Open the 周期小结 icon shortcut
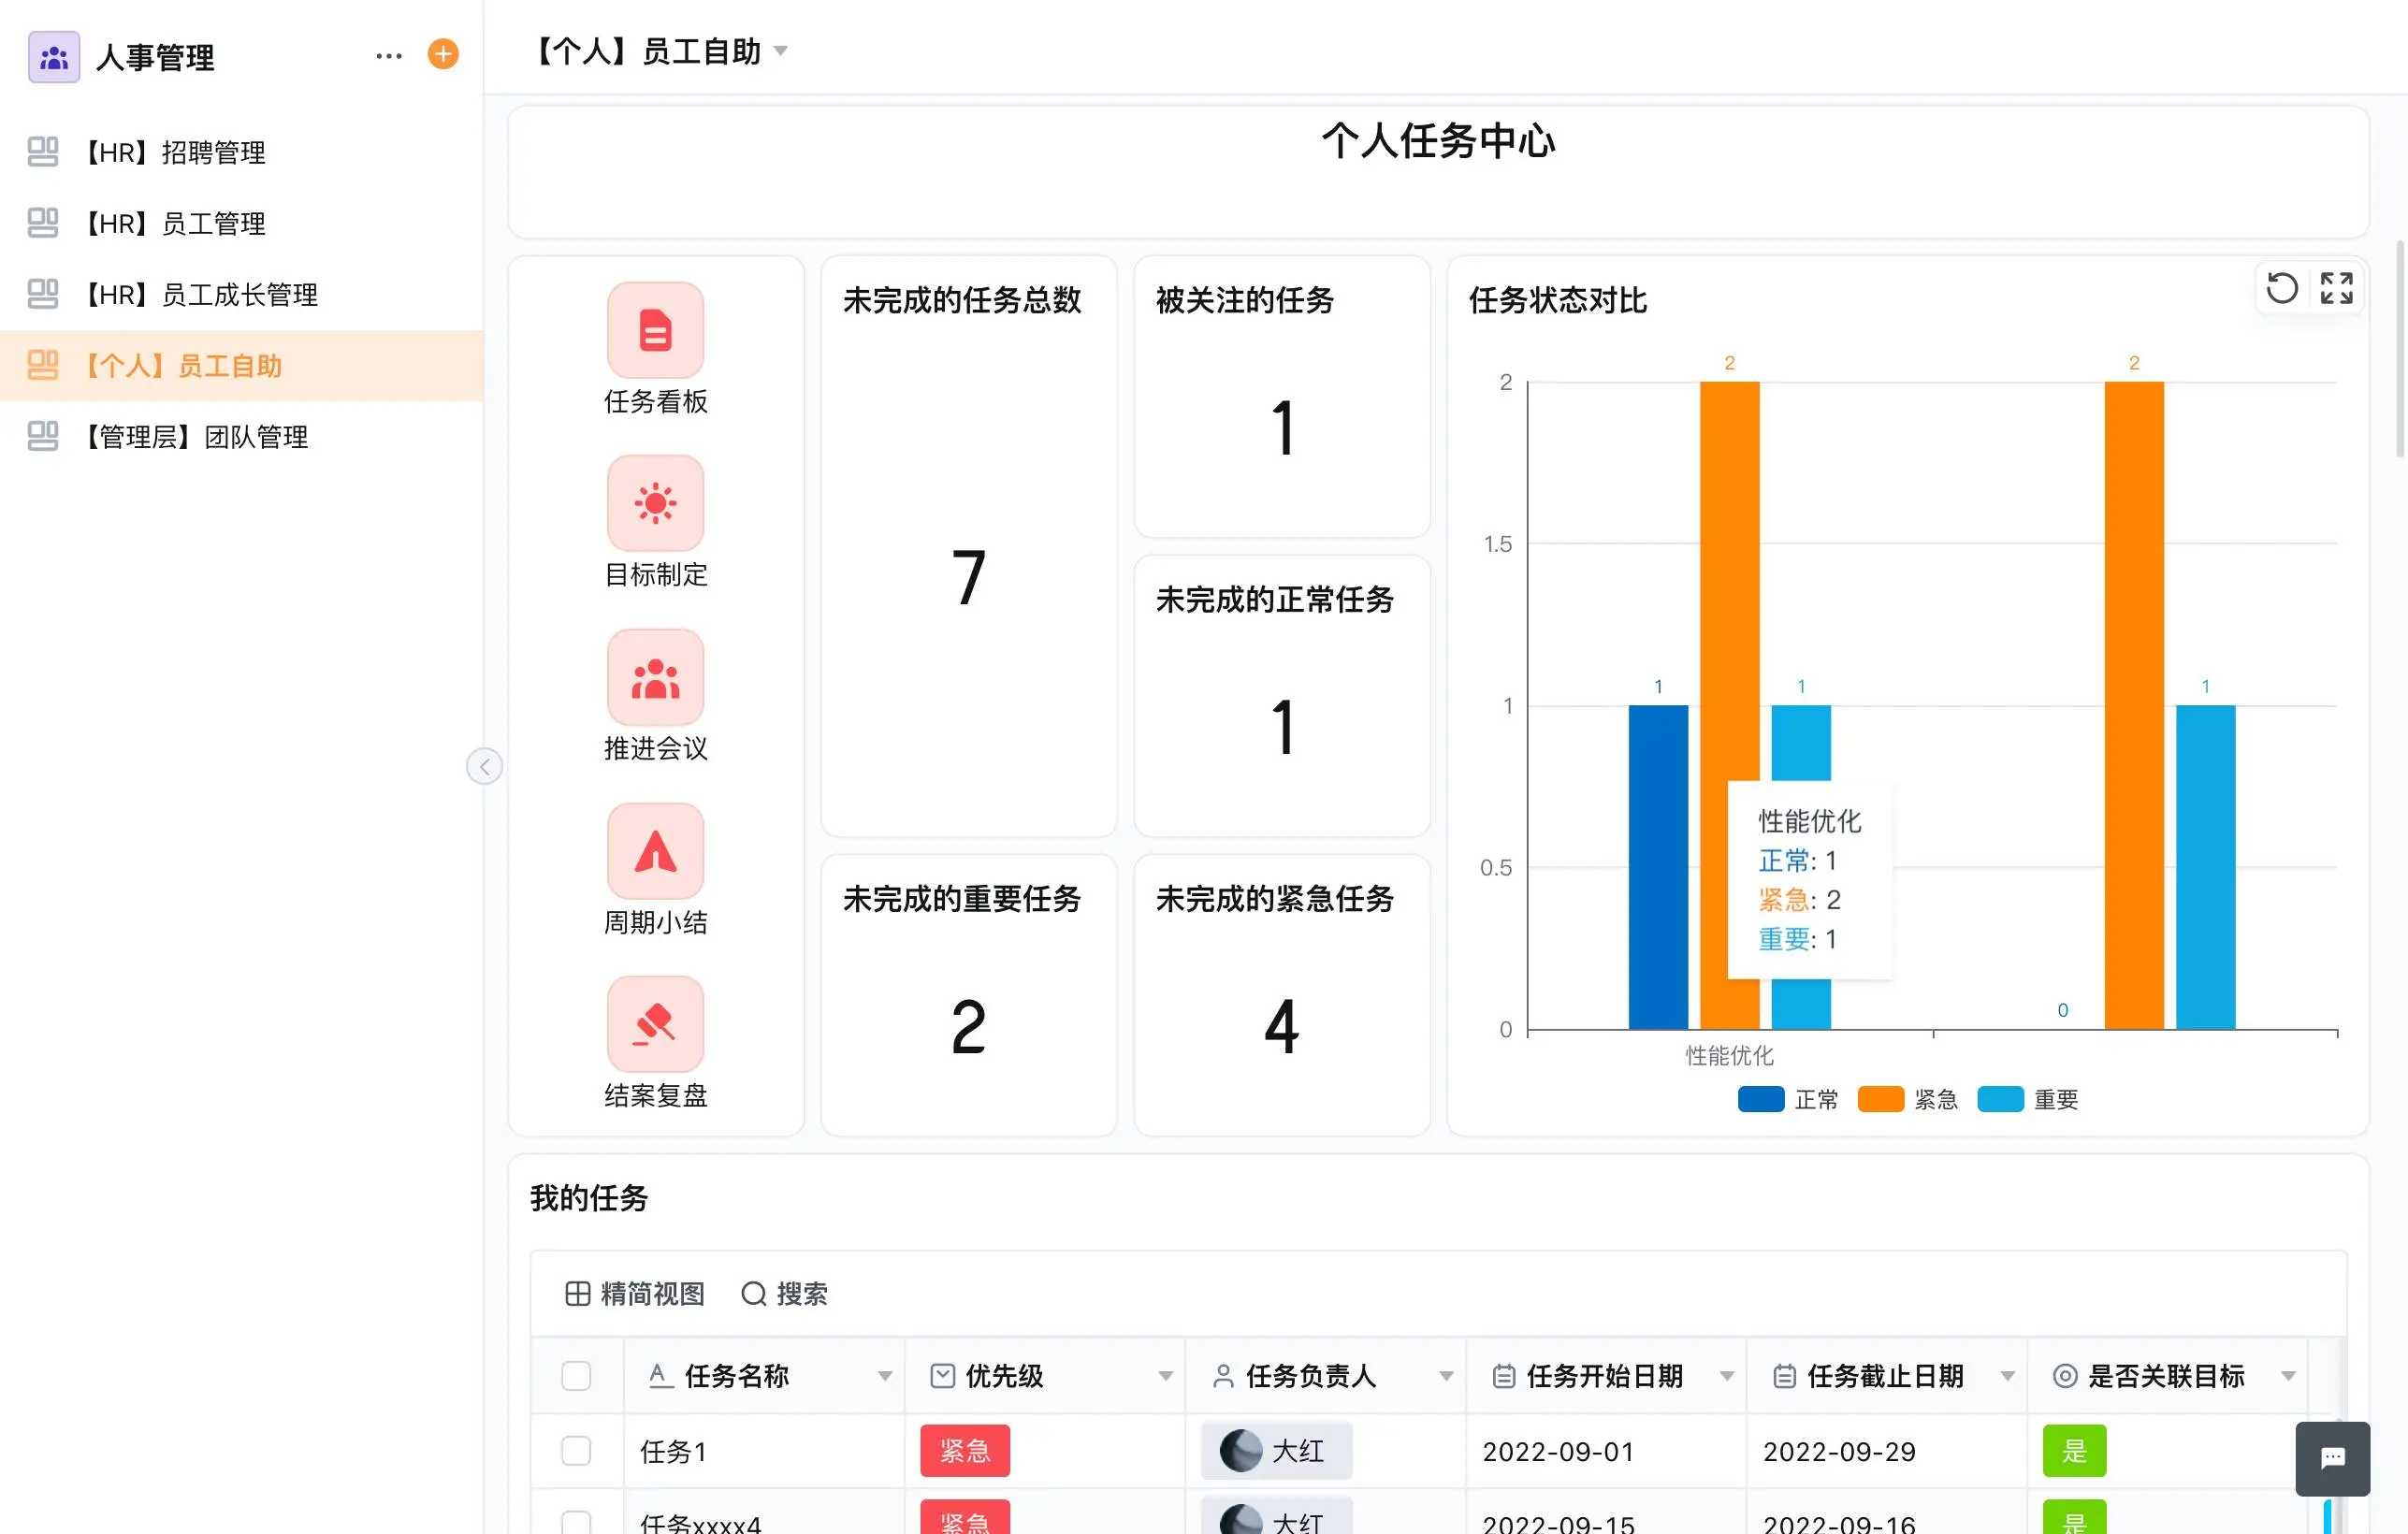This screenshot has width=2408, height=1534. 655,851
